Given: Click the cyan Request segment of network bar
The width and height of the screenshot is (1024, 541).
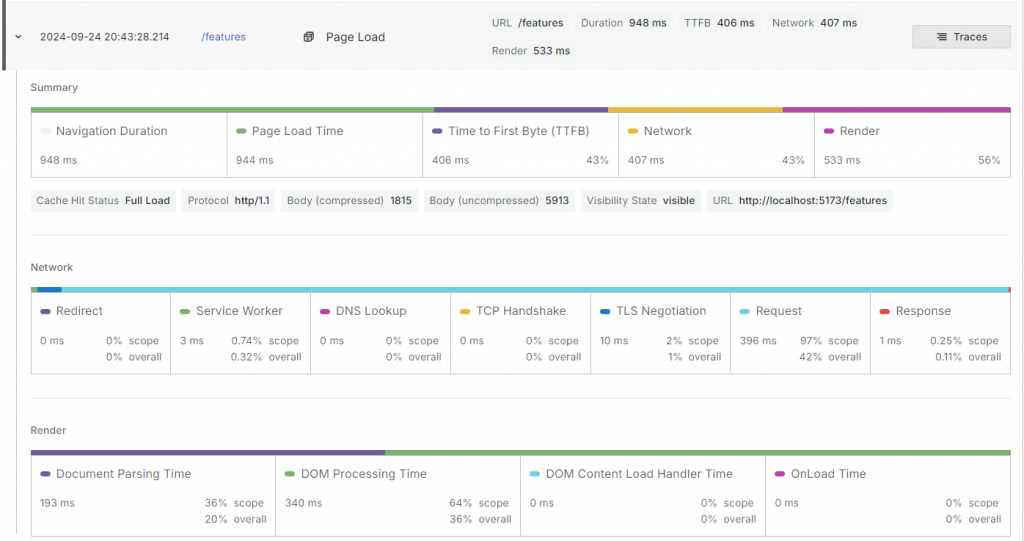Looking at the screenshot, I should pyautogui.click(x=535, y=289).
